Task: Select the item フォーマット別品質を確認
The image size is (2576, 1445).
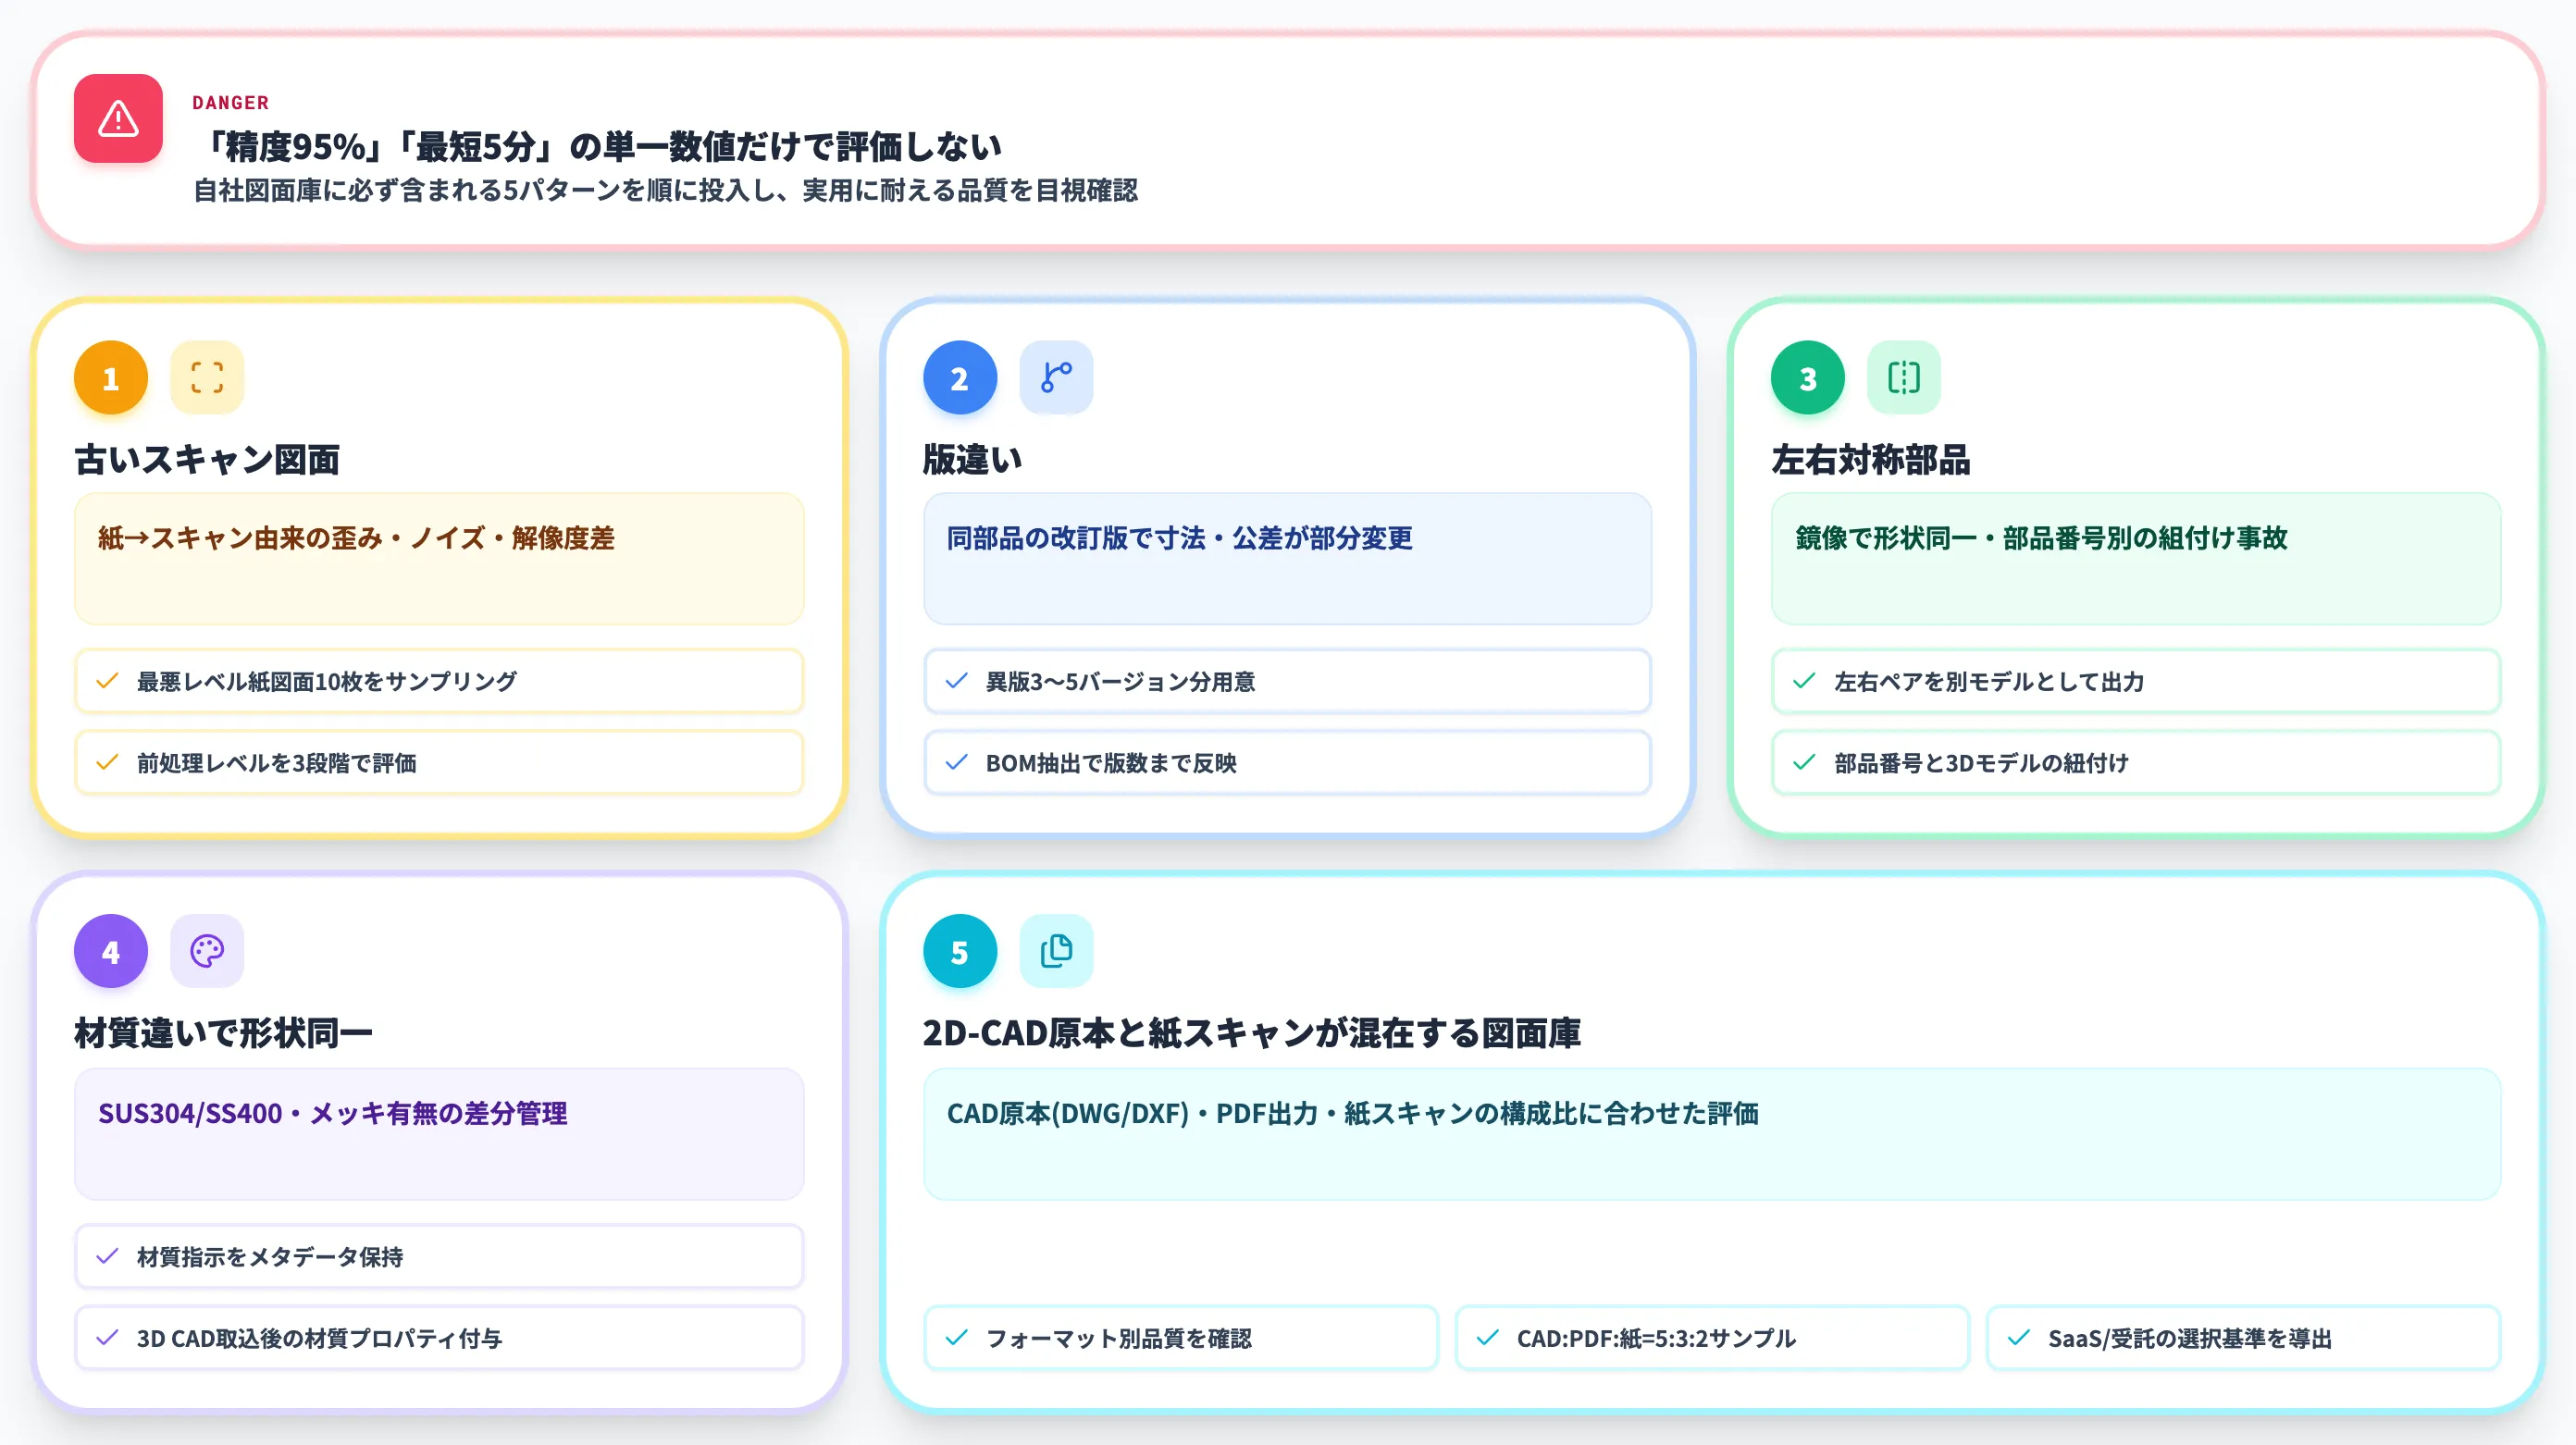Action: (x=1181, y=1338)
